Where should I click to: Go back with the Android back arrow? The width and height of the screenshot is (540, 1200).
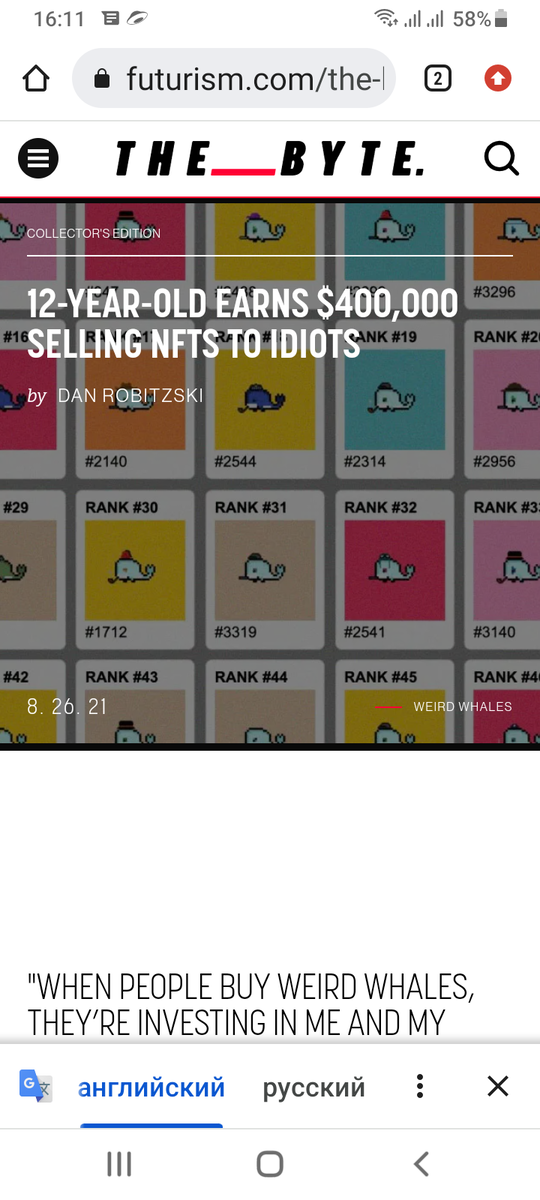pyautogui.click(x=421, y=1163)
